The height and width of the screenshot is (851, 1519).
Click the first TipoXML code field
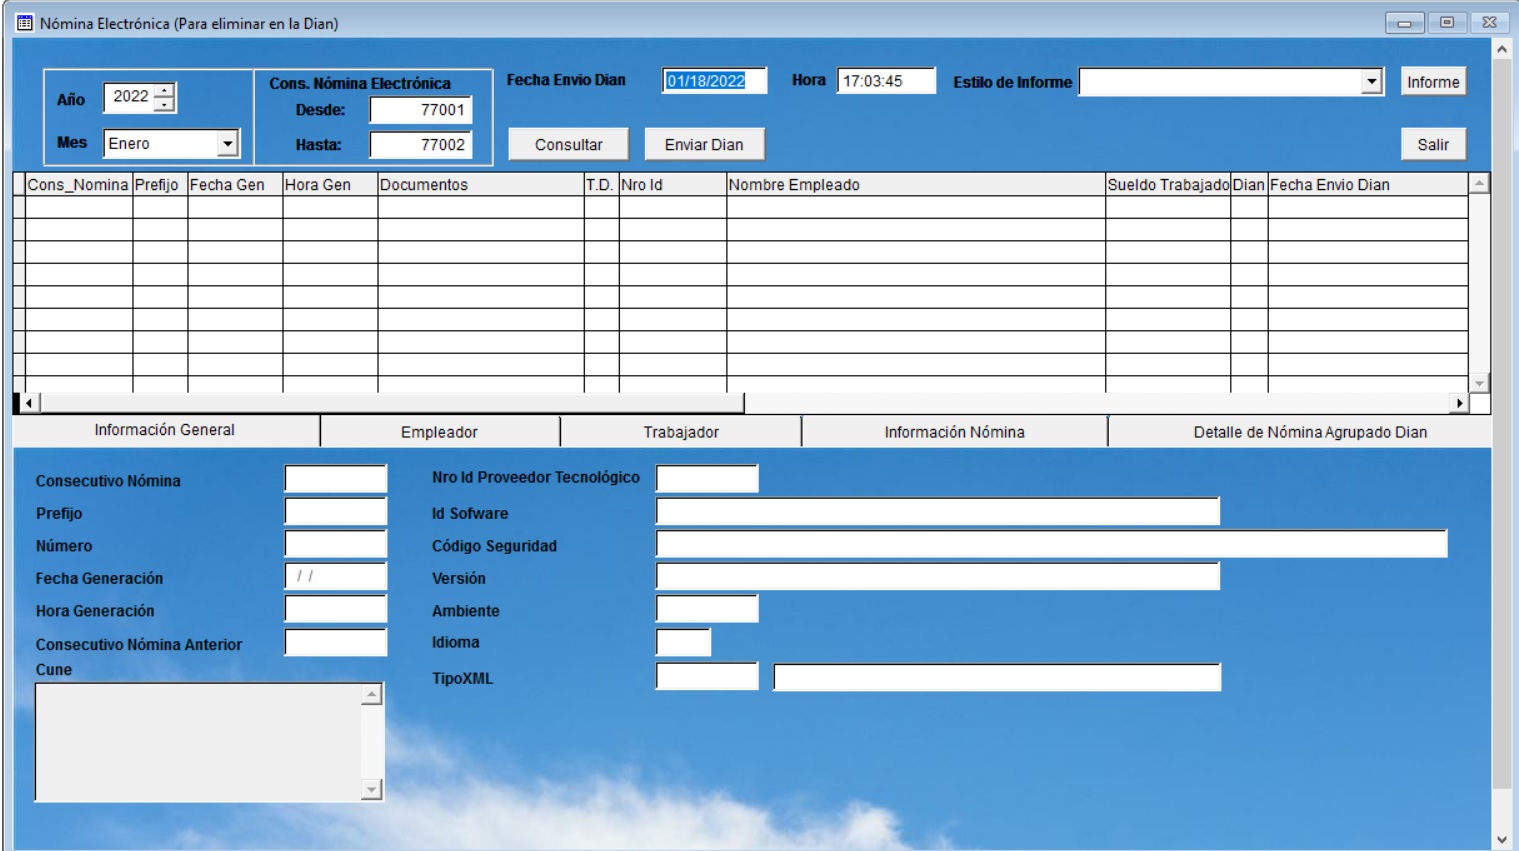coord(707,676)
